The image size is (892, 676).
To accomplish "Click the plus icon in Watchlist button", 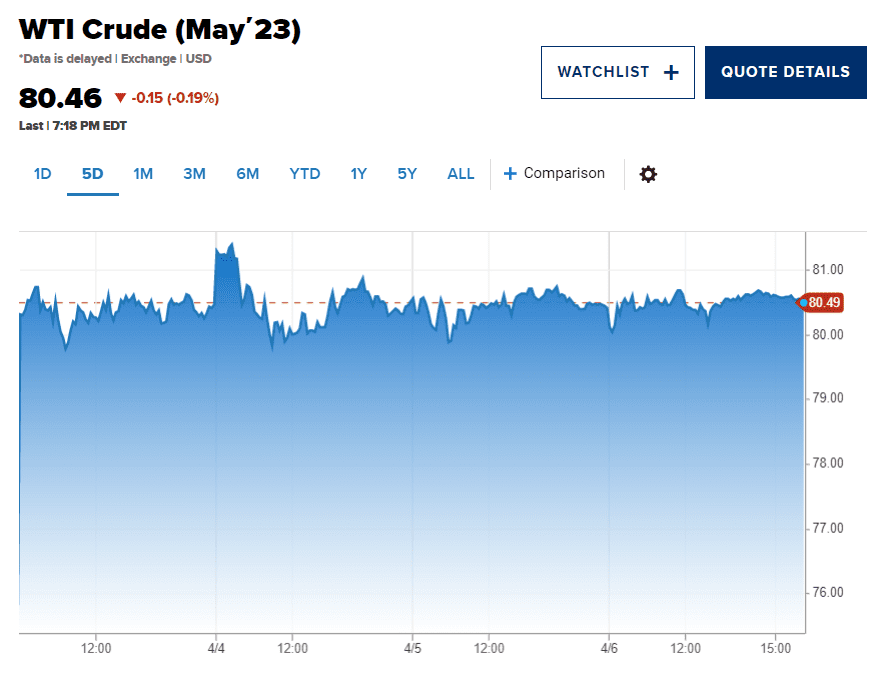I will tap(671, 72).
